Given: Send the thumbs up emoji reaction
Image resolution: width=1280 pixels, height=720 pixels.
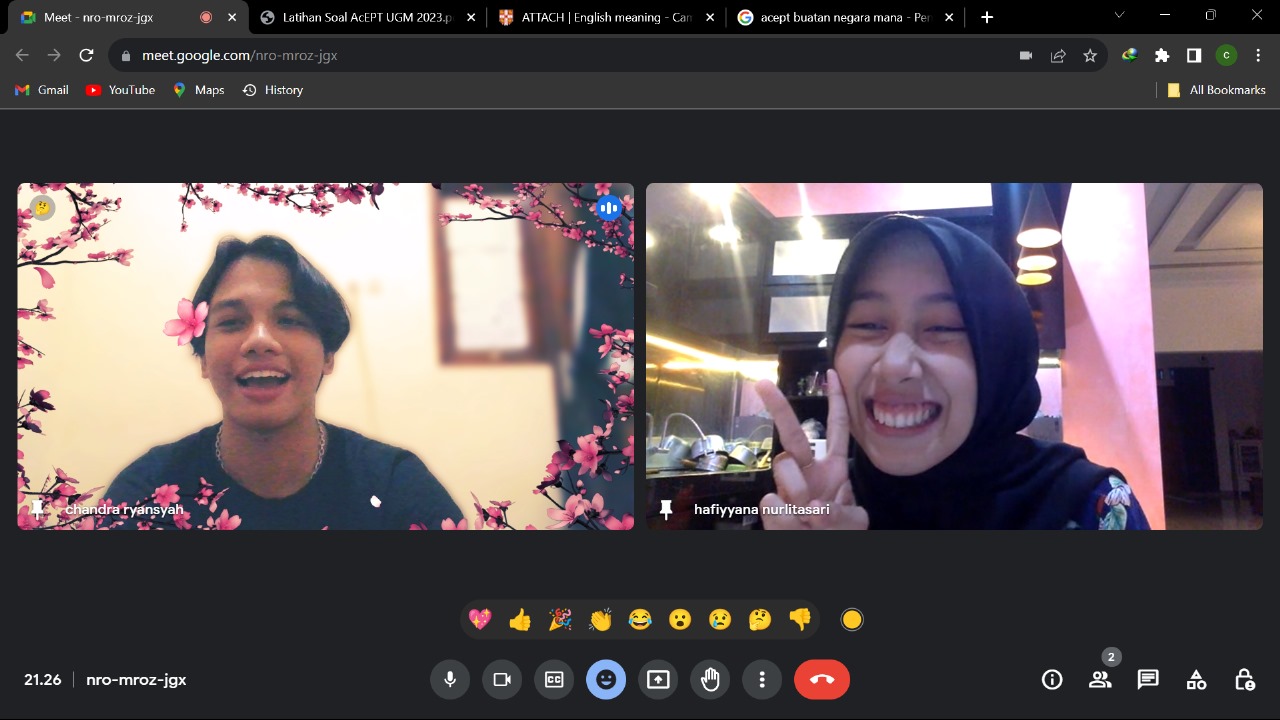Looking at the screenshot, I should pos(520,620).
